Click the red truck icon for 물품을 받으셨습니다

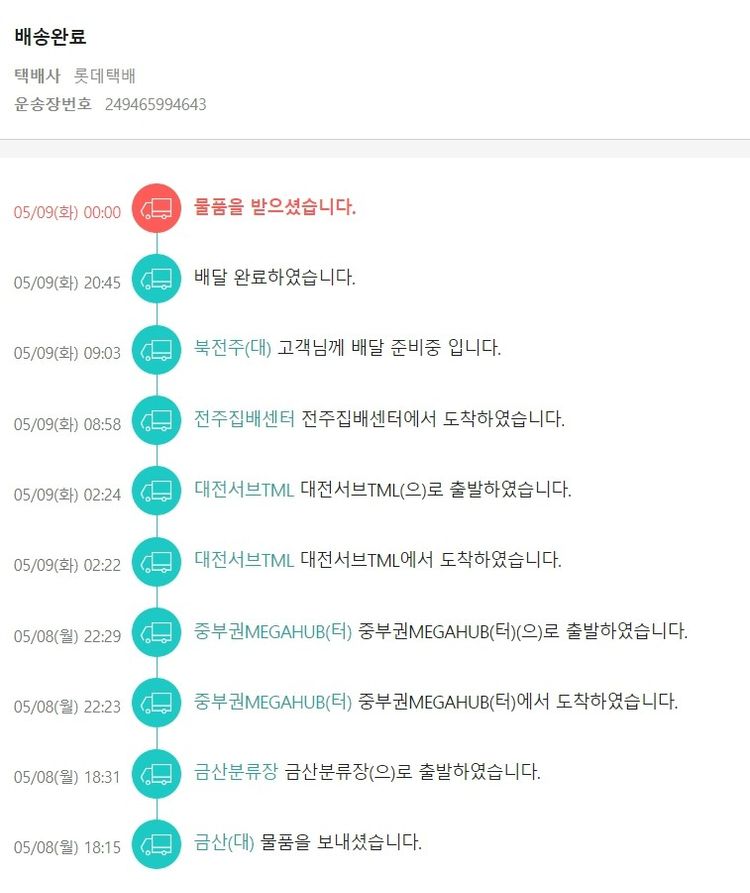pyautogui.click(x=157, y=208)
